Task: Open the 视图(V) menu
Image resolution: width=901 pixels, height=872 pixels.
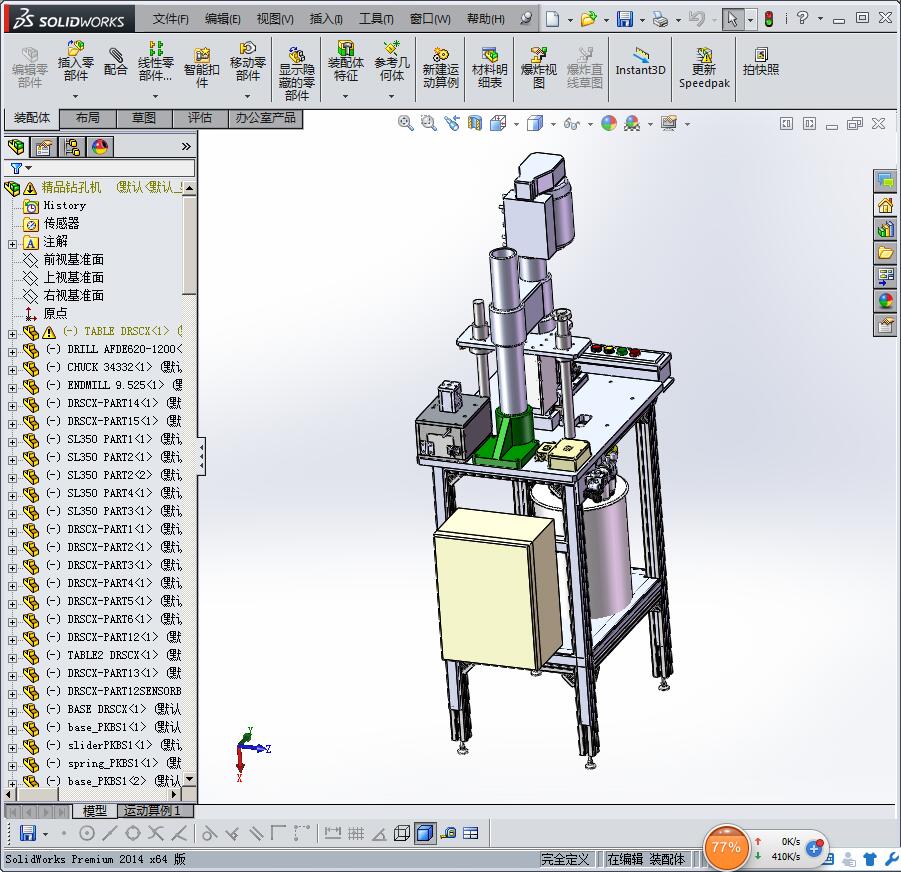Action: click(275, 19)
